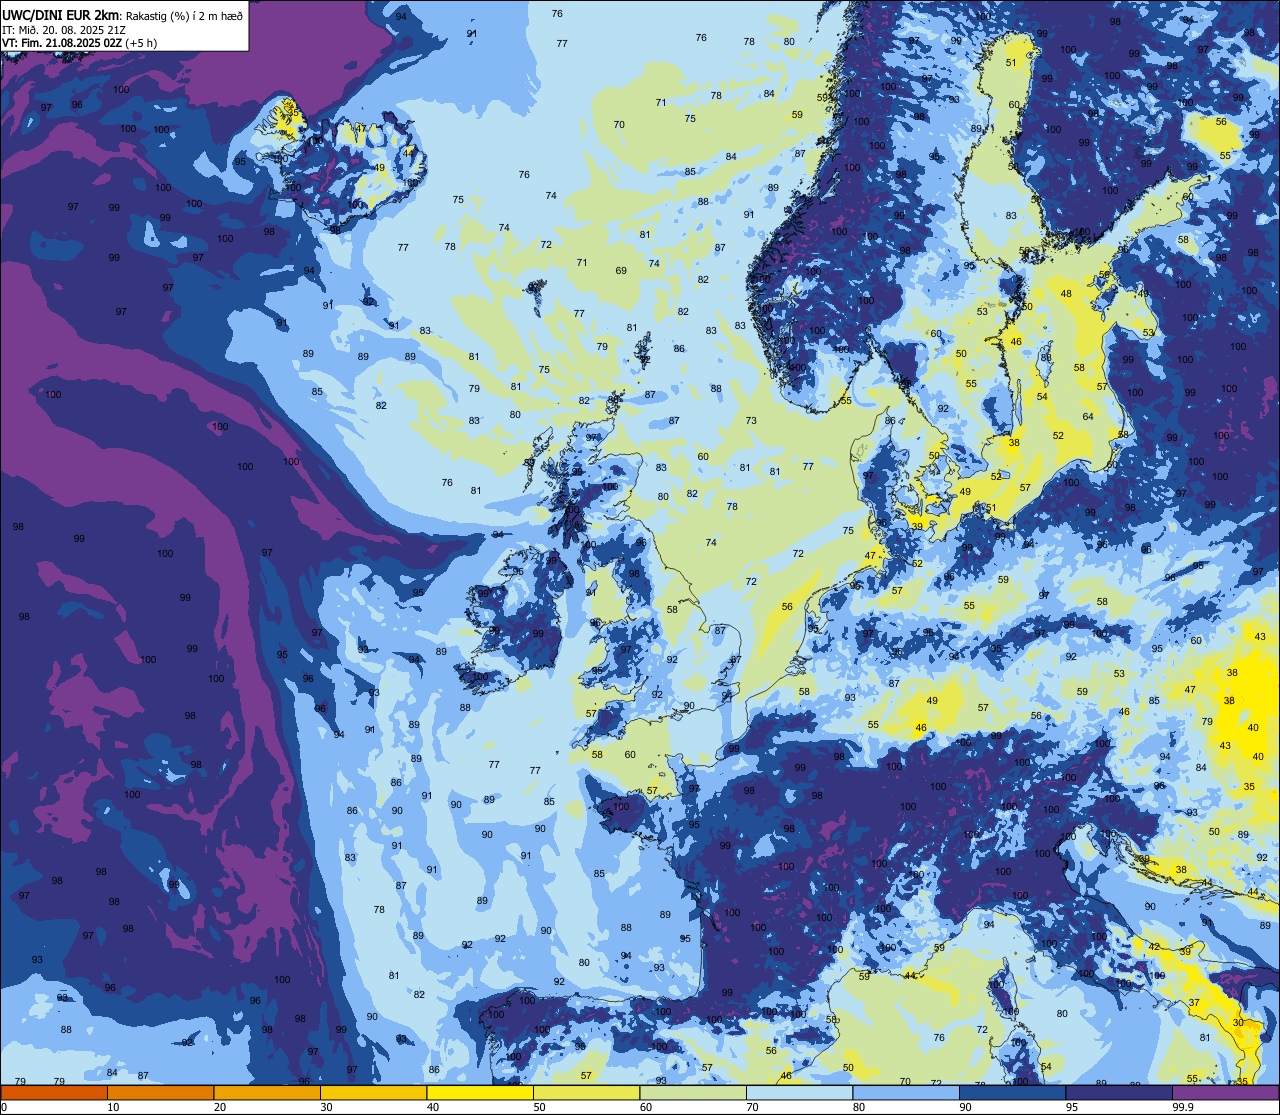Click the 'Rakastig (%) í 2 m hæð' label

[184, 15]
